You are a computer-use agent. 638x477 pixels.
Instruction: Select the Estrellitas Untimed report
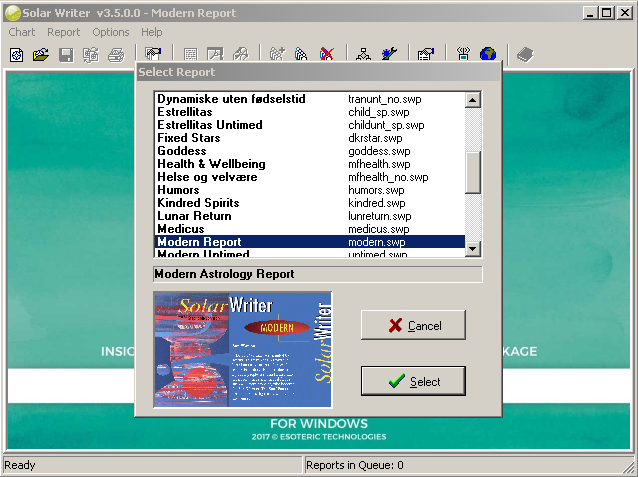pyautogui.click(x=310, y=125)
